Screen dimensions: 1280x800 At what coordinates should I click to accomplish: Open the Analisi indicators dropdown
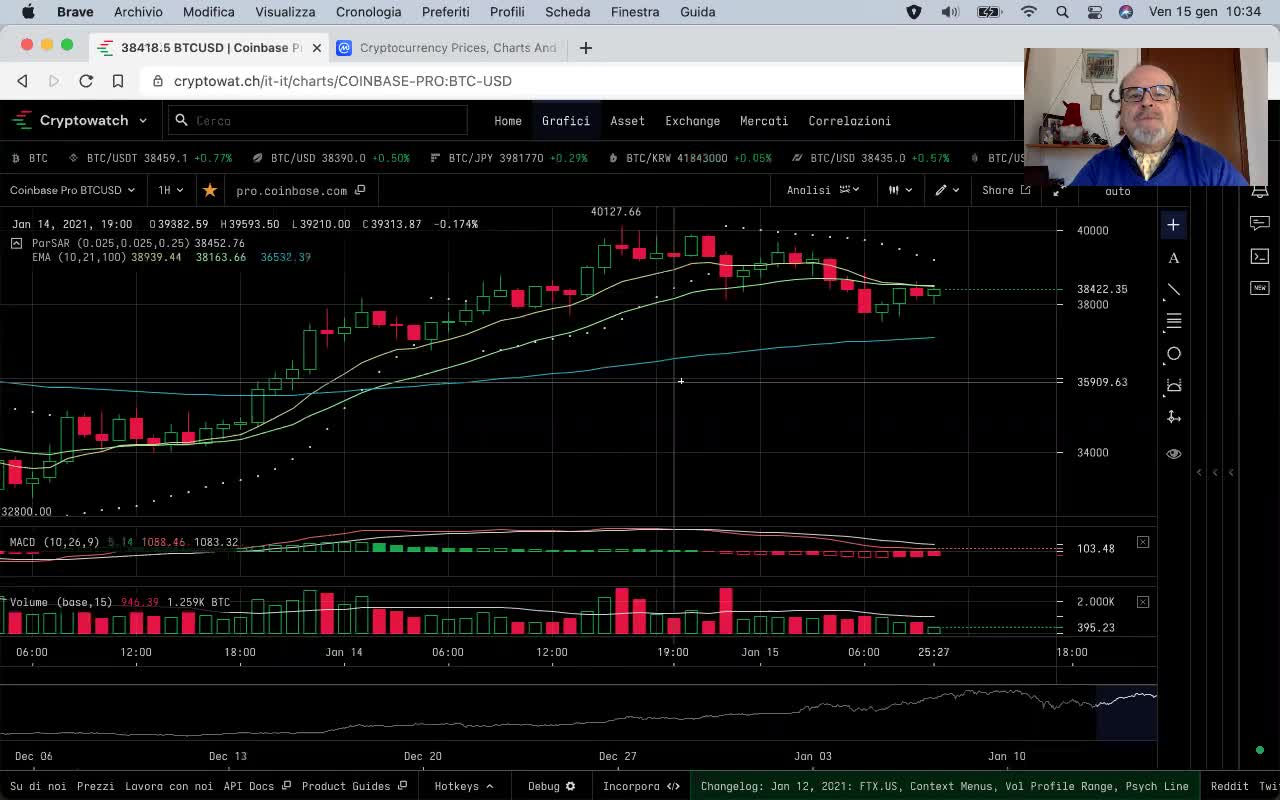click(823, 190)
